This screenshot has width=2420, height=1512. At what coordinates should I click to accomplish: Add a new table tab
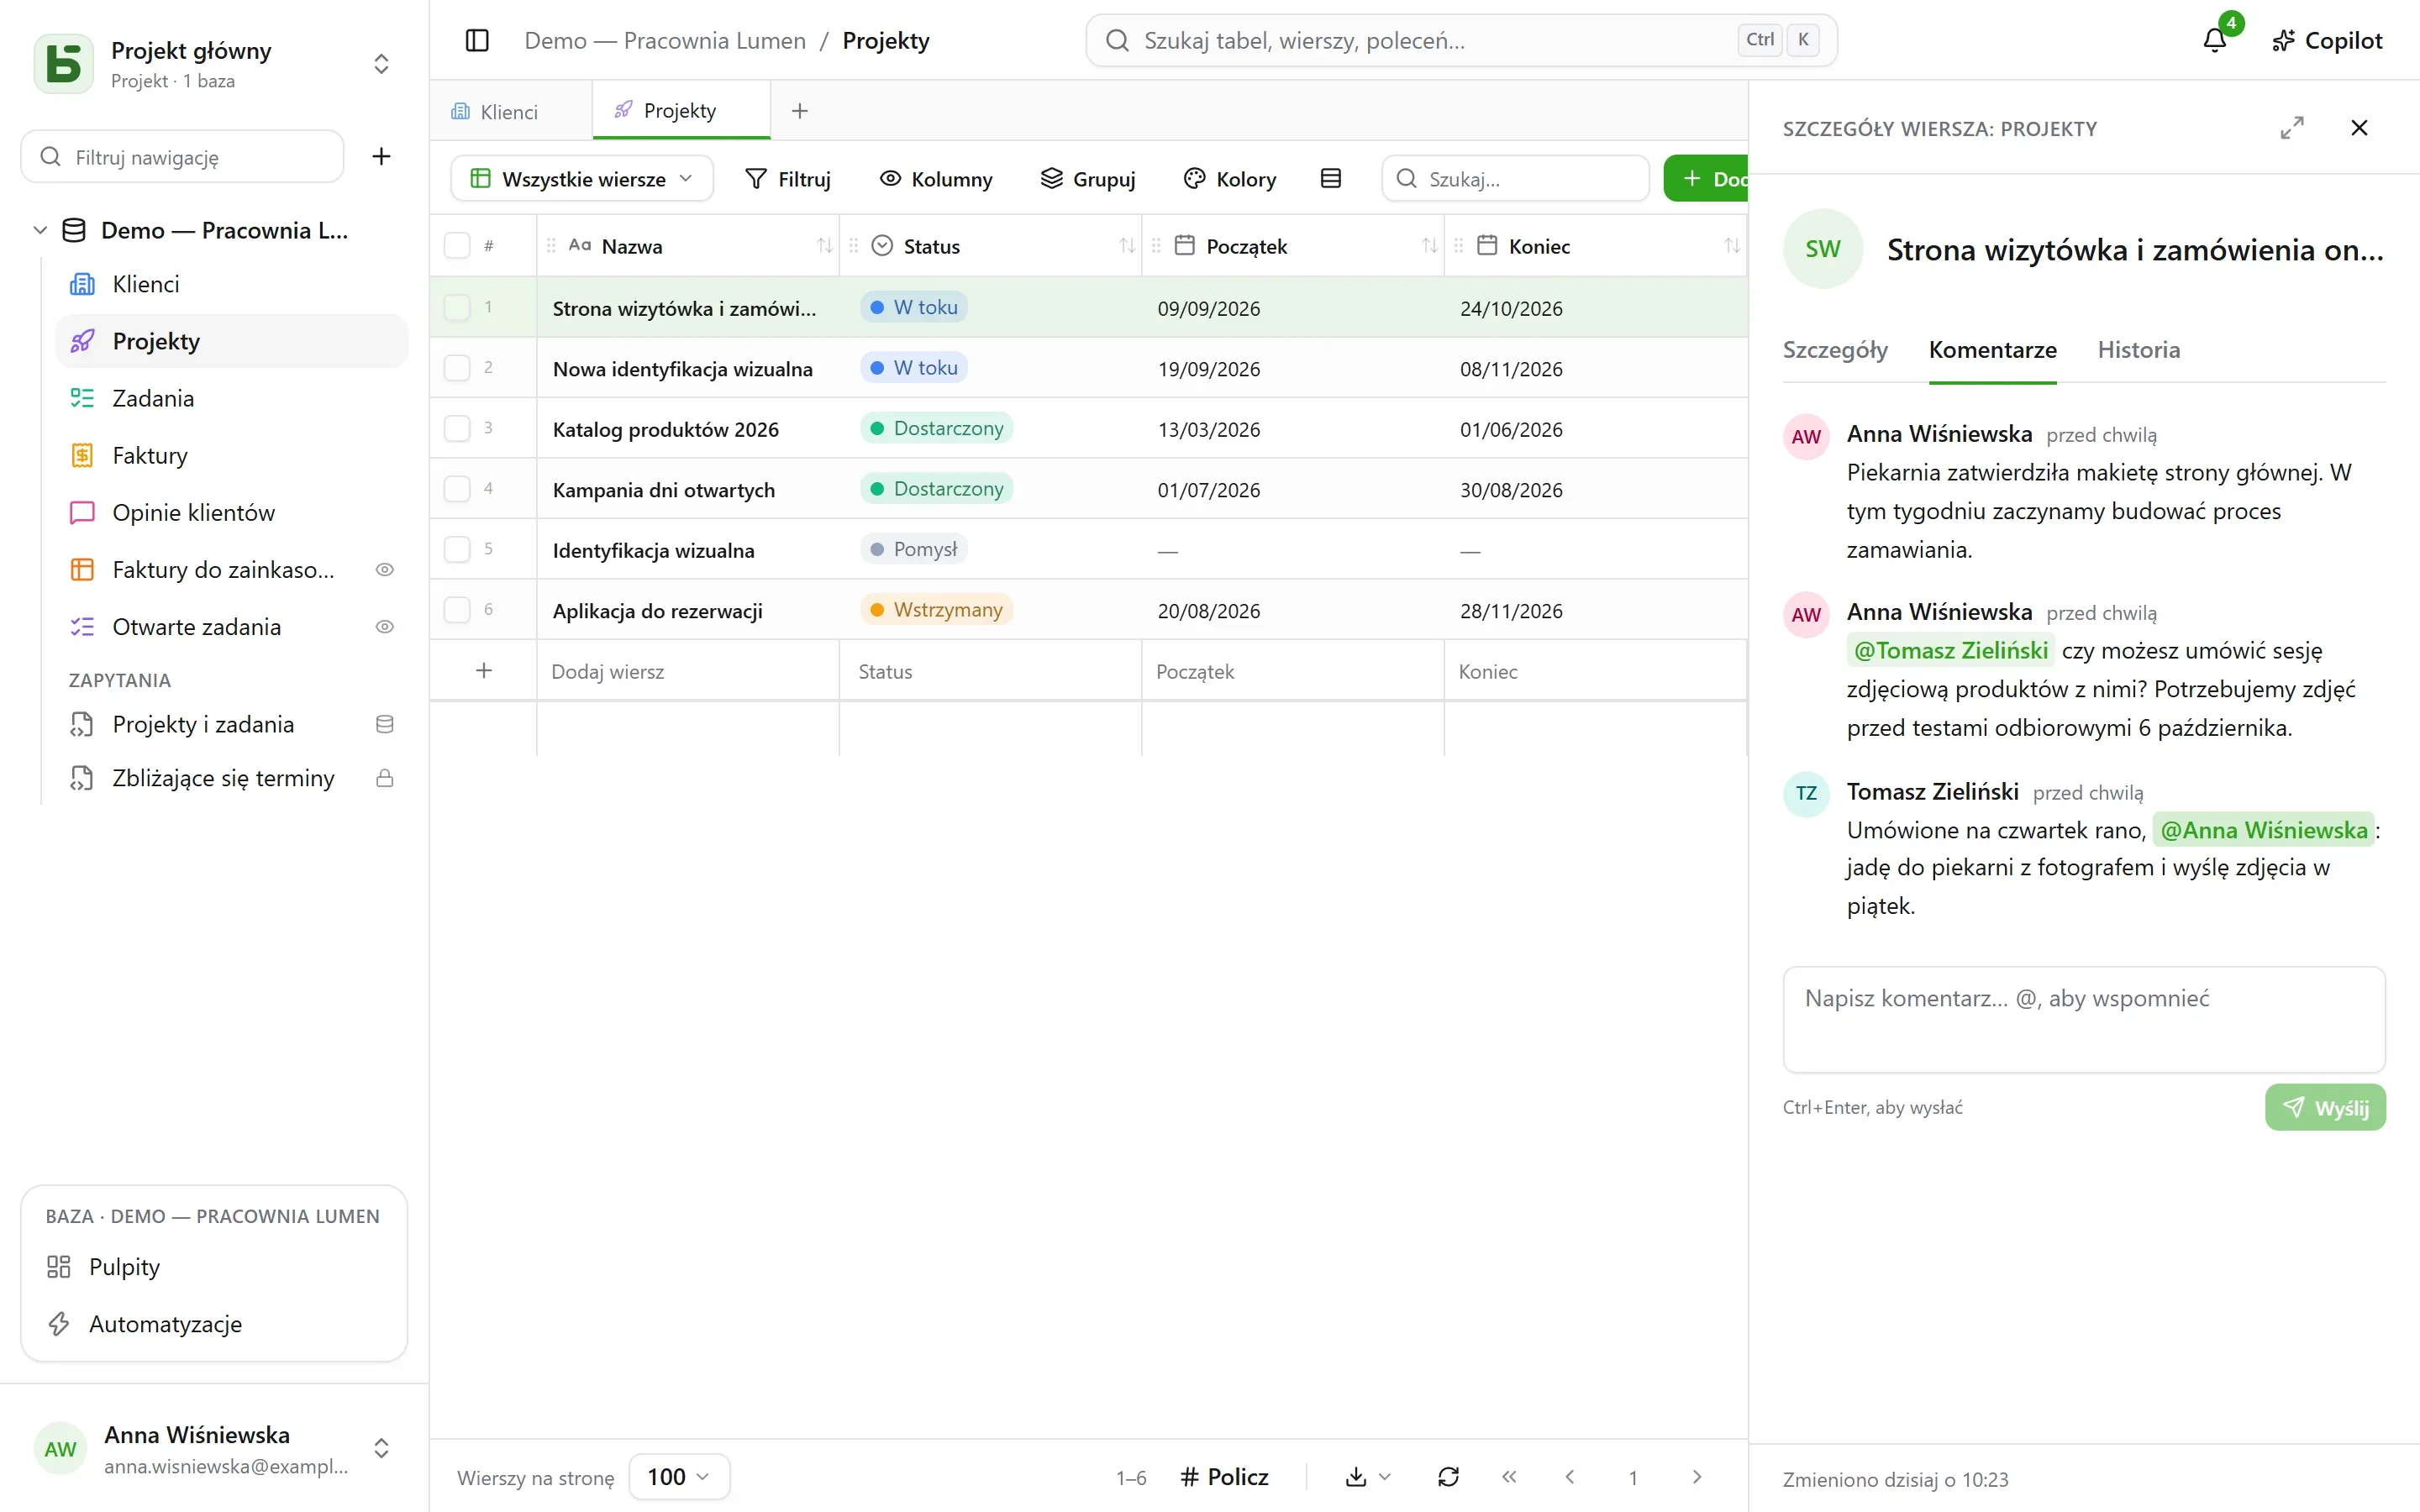tap(799, 111)
